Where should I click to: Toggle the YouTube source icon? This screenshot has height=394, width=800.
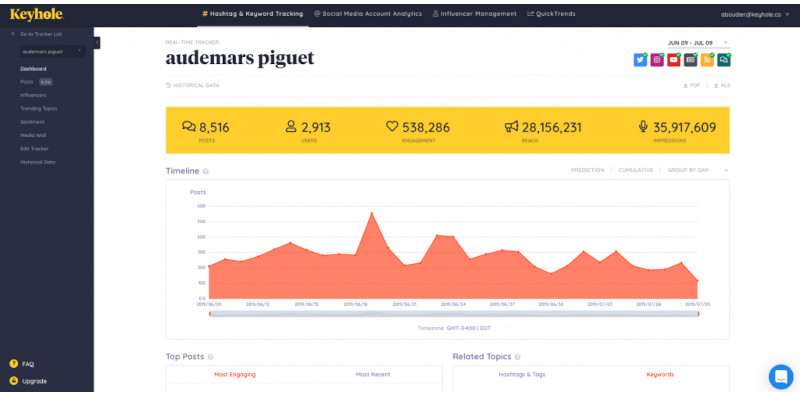(674, 60)
